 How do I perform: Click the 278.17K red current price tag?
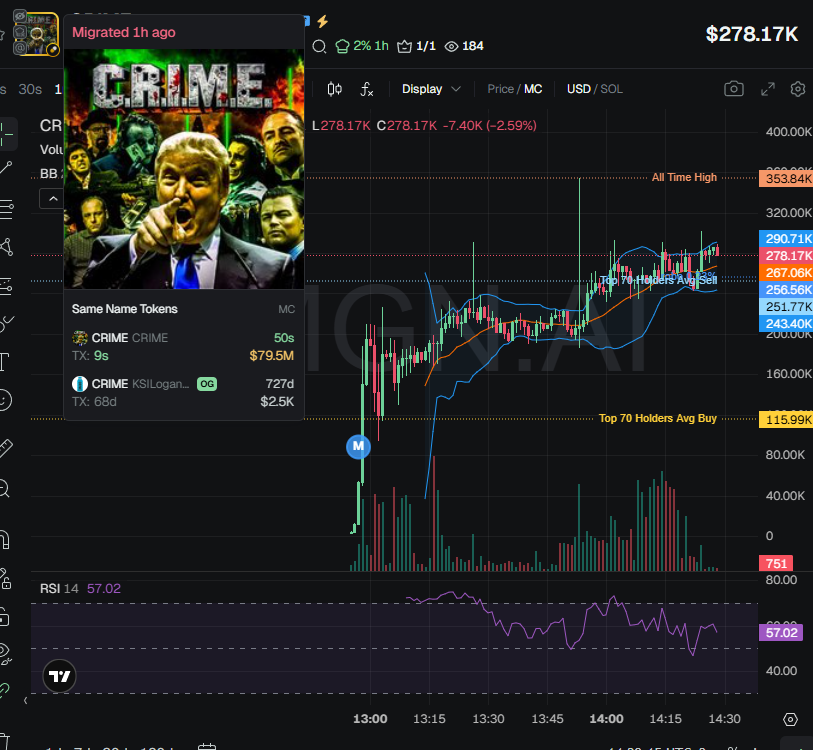(x=786, y=255)
